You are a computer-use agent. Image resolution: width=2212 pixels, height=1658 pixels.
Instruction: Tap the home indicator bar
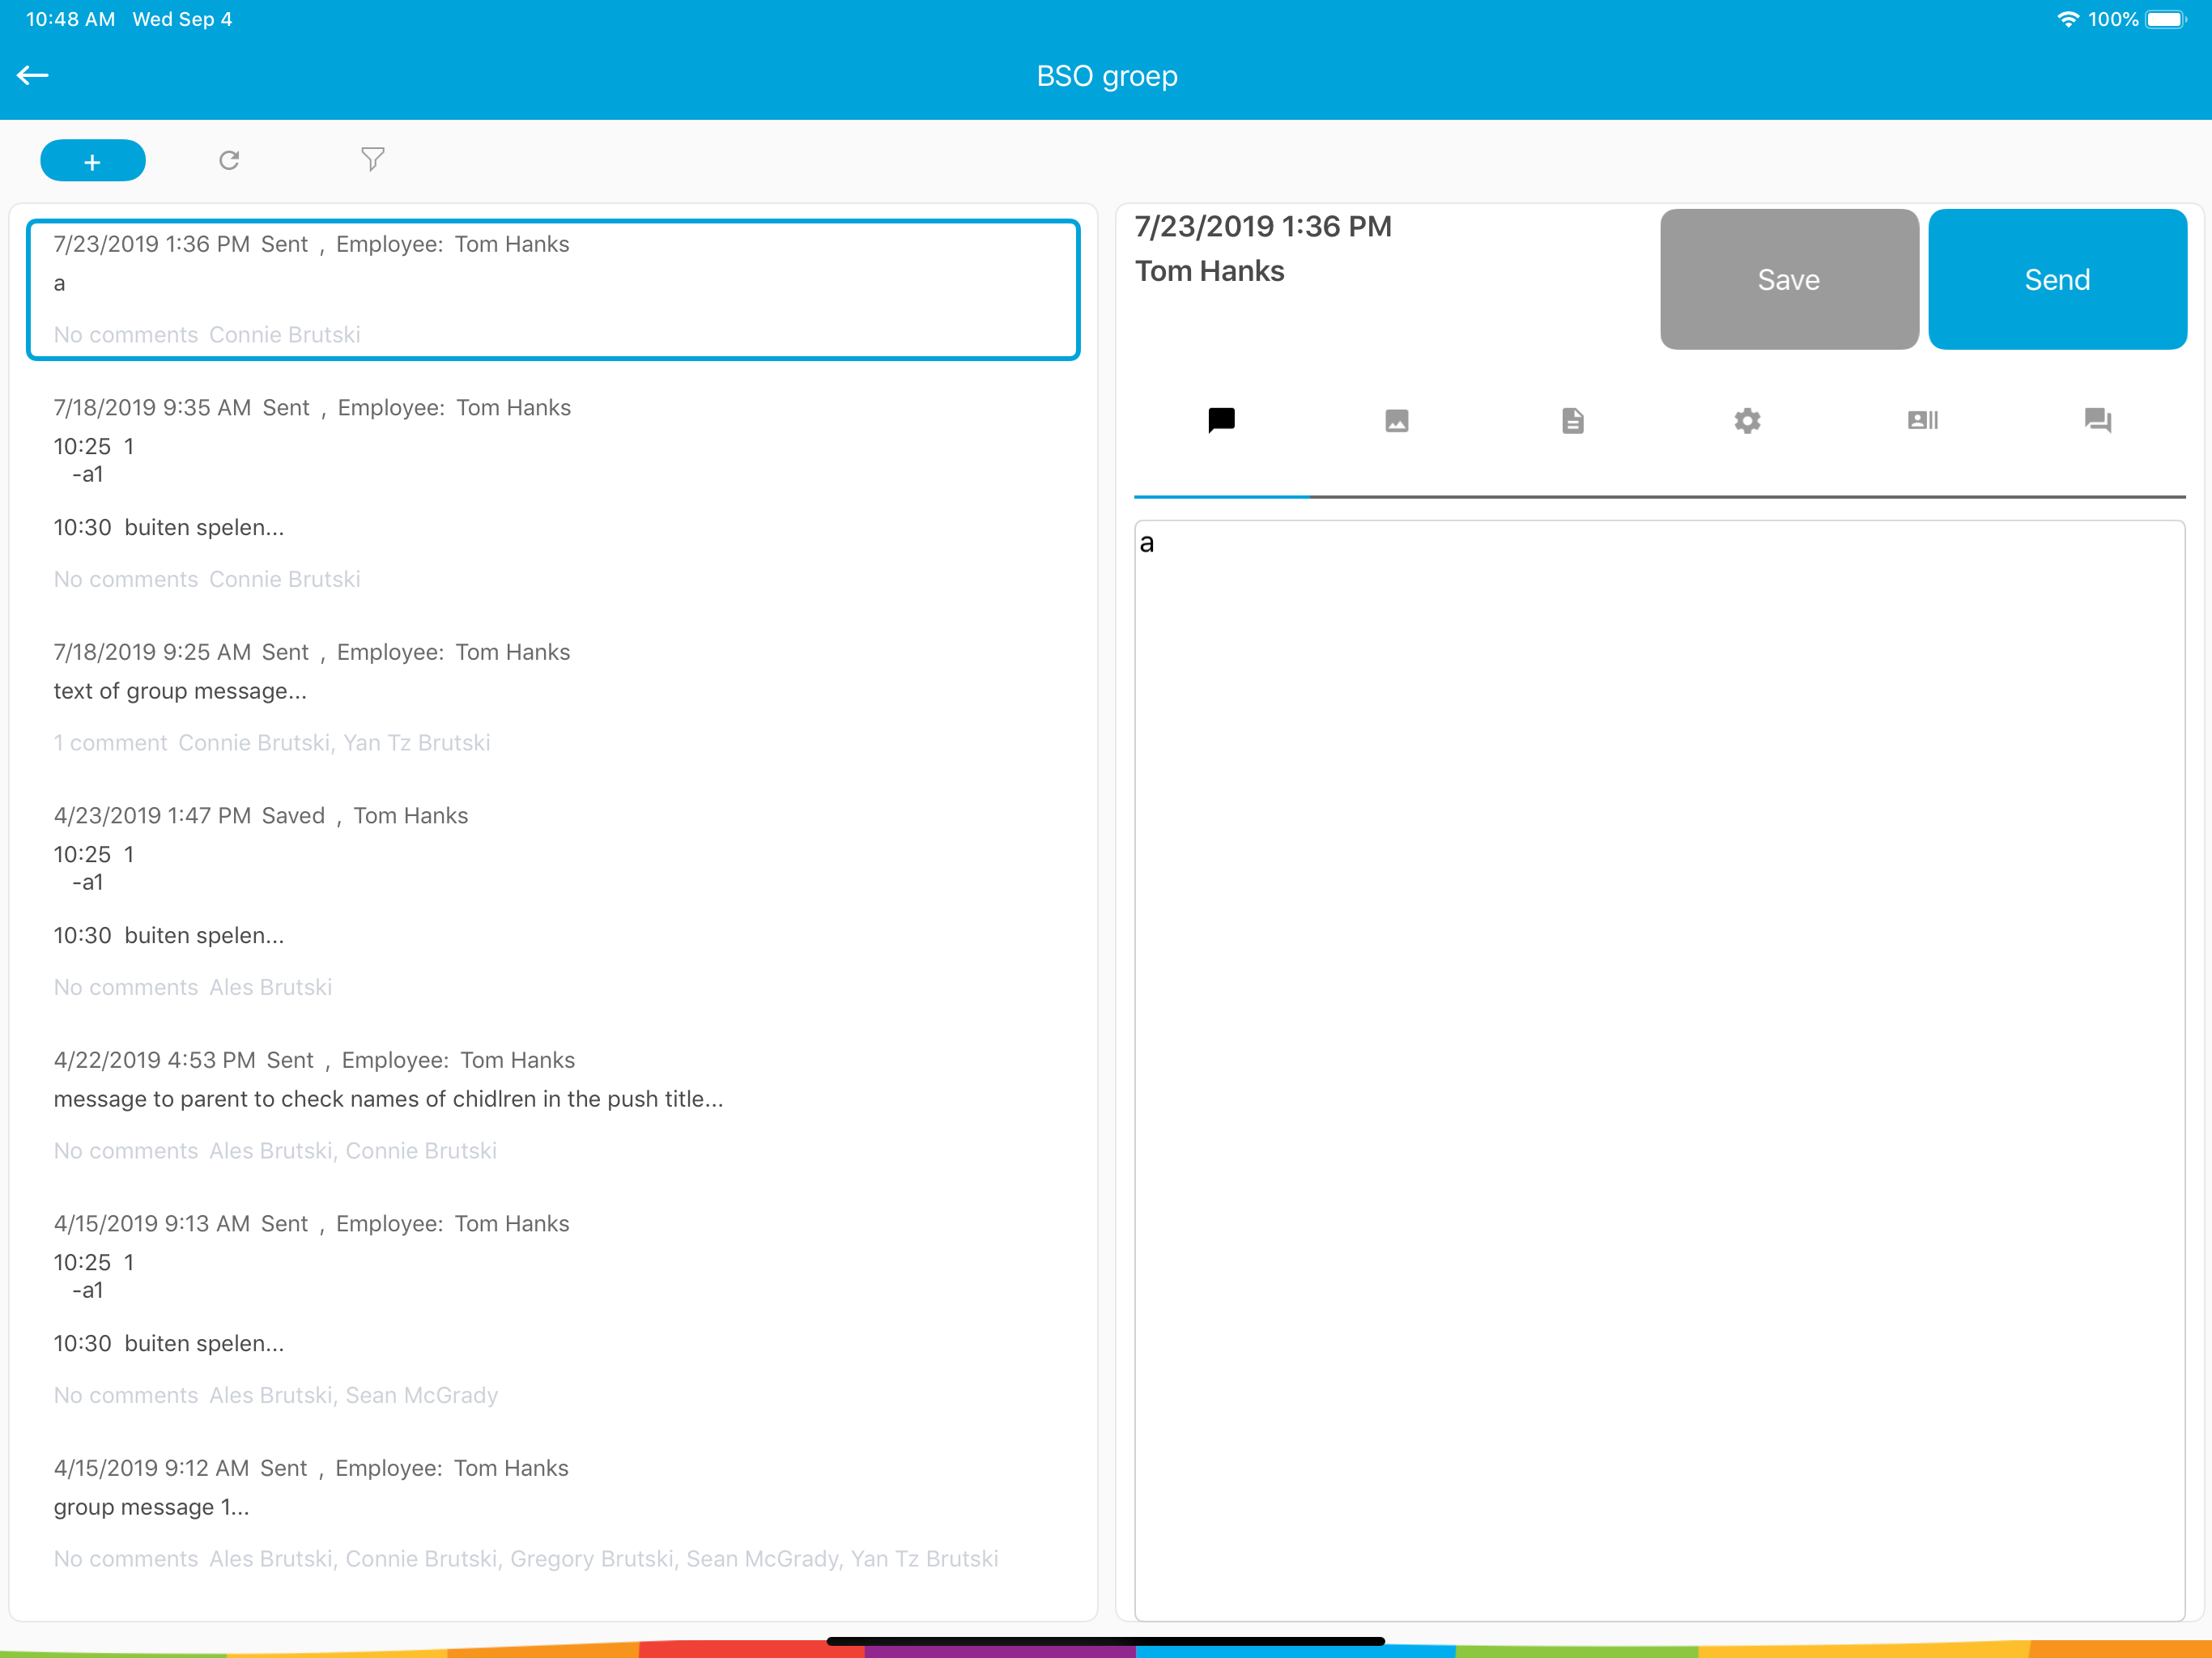coord(1105,1641)
